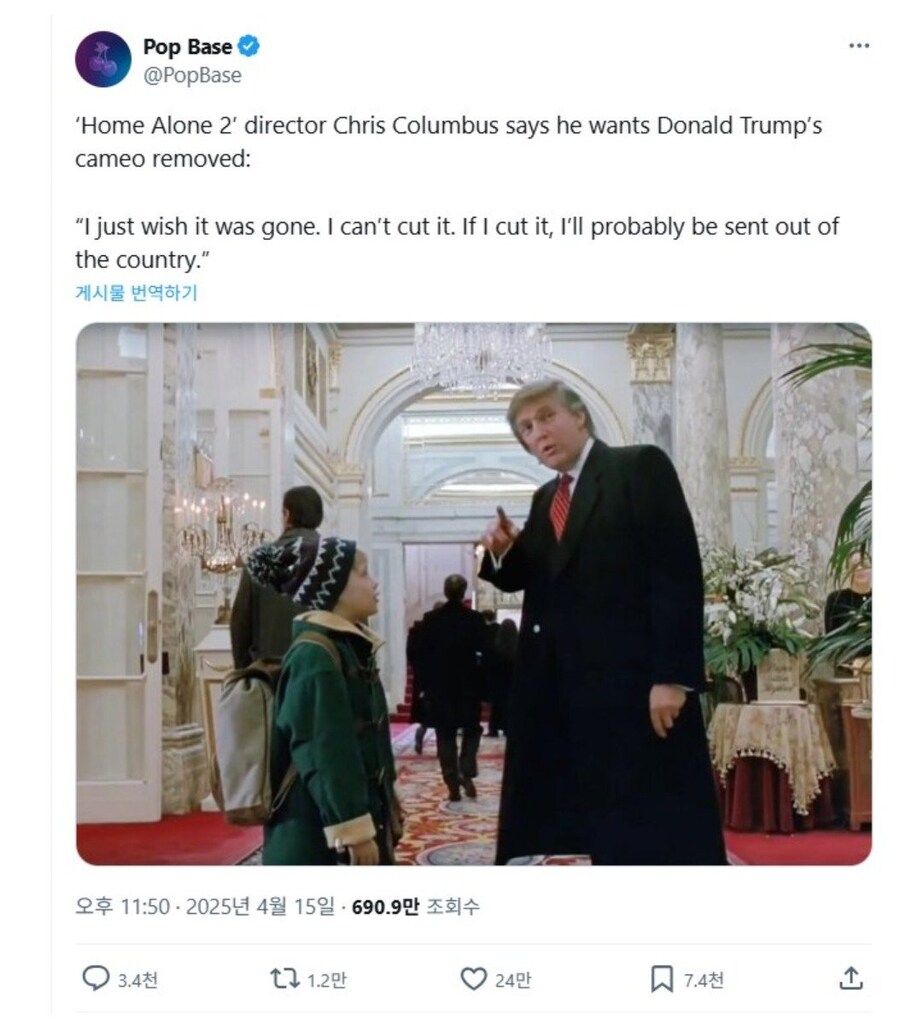This screenshot has width=900, height=1031.
Task: Click the reply speech bubble icon
Action: coord(96,978)
